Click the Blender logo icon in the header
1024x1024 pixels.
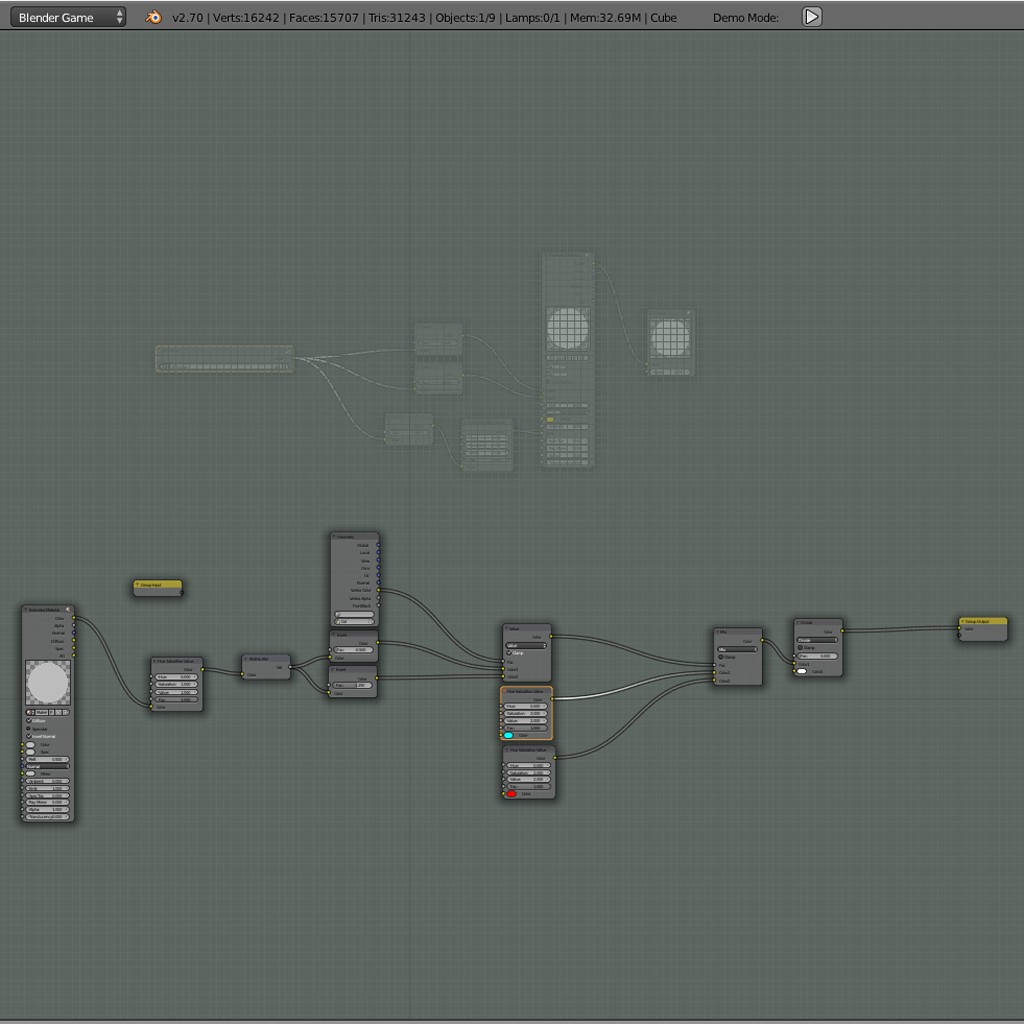coord(152,17)
